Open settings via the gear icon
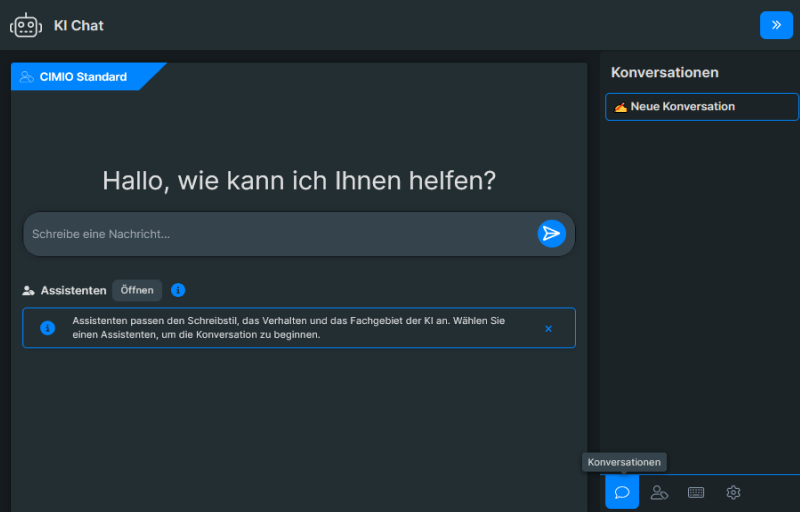The width and height of the screenshot is (800, 512). (733, 492)
